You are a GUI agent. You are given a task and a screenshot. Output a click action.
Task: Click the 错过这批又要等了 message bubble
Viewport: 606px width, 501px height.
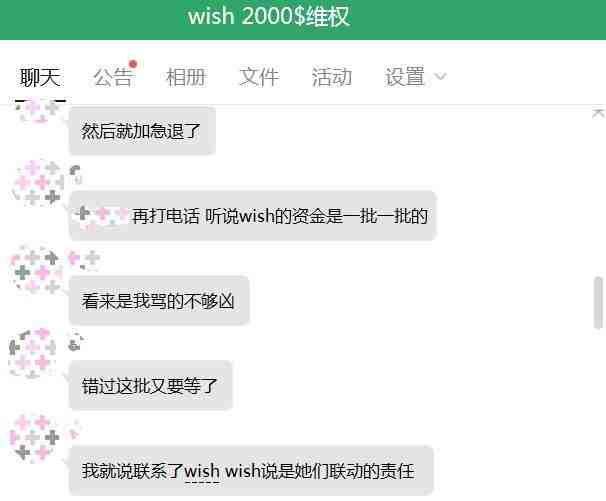151,385
